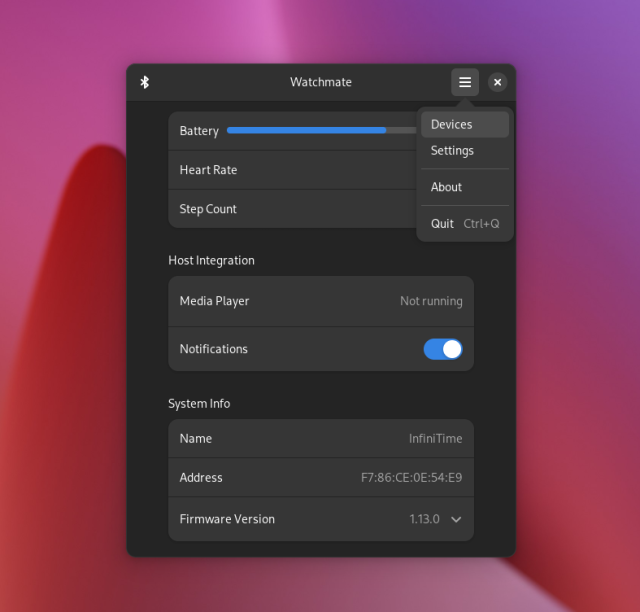Select the Heart Rate row
The width and height of the screenshot is (640, 612).
point(290,170)
